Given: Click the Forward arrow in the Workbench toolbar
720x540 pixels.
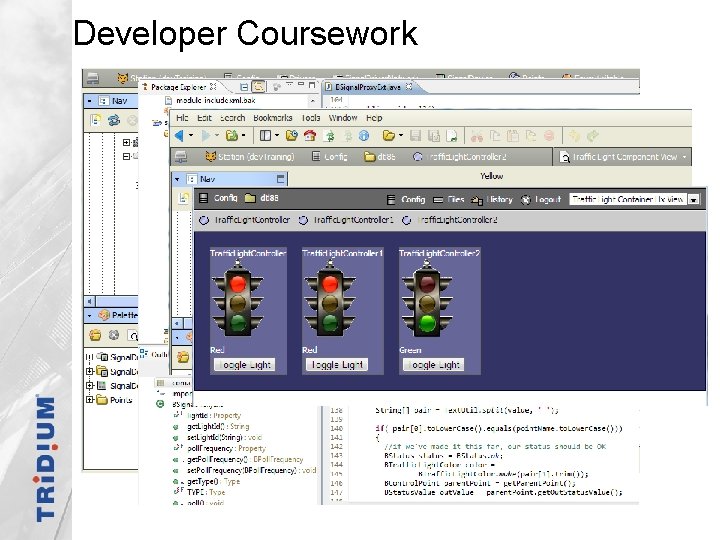Looking at the screenshot, I should click(206, 135).
